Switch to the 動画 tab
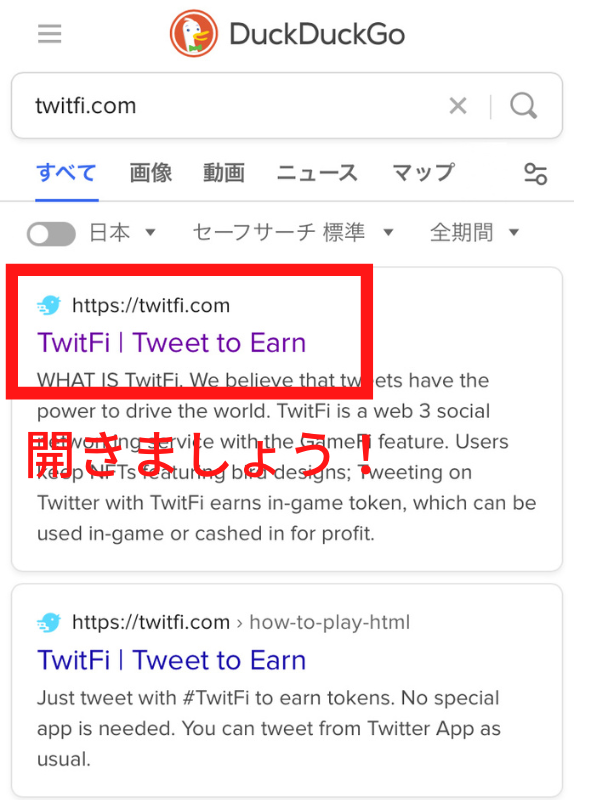The height and width of the screenshot is (800, 600). (x=224, y=173)
